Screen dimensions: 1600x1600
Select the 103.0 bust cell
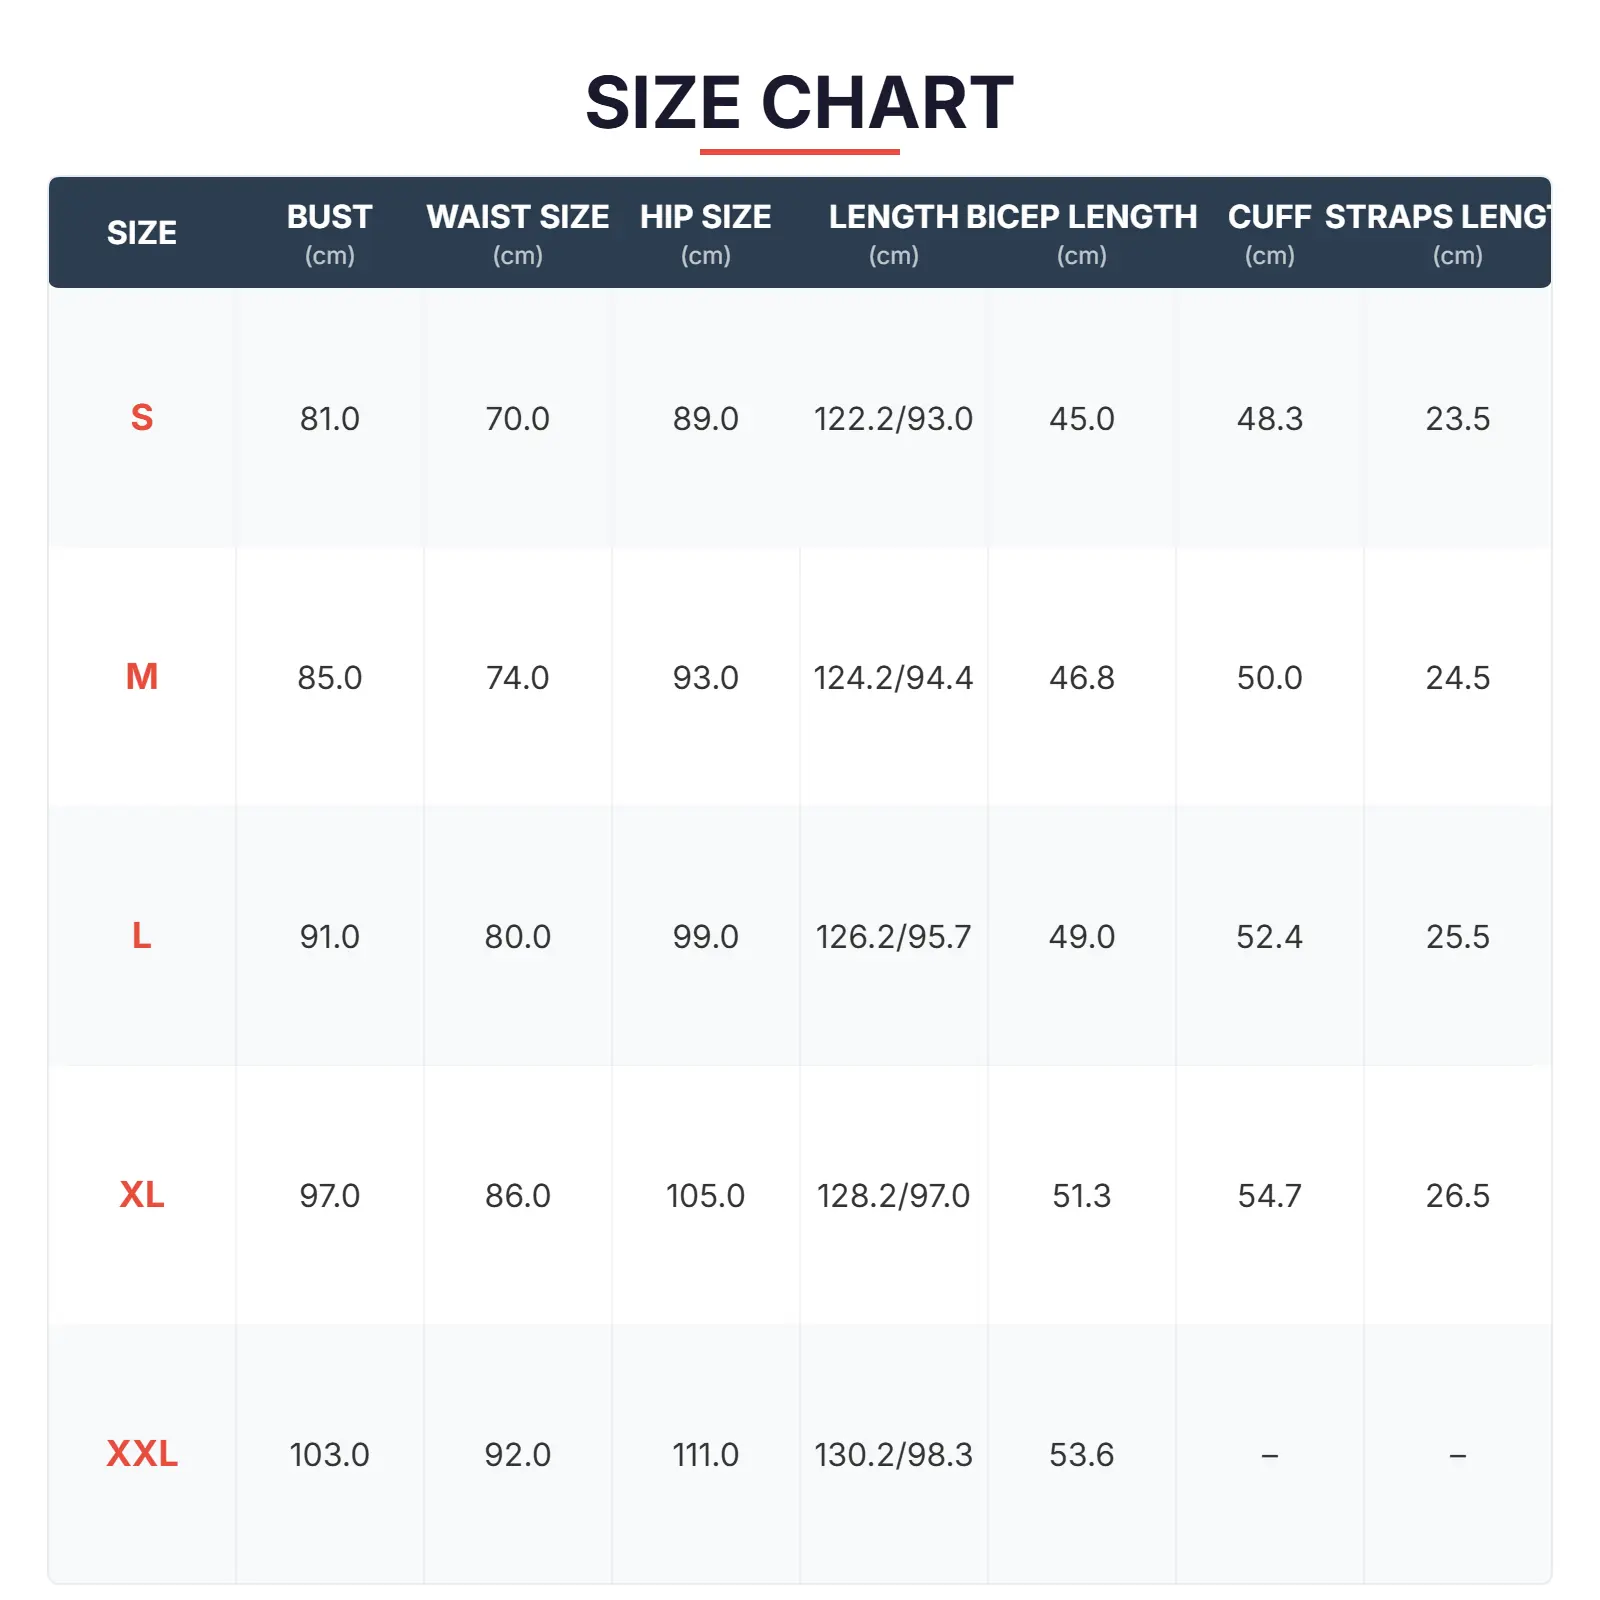point(329,1454)
